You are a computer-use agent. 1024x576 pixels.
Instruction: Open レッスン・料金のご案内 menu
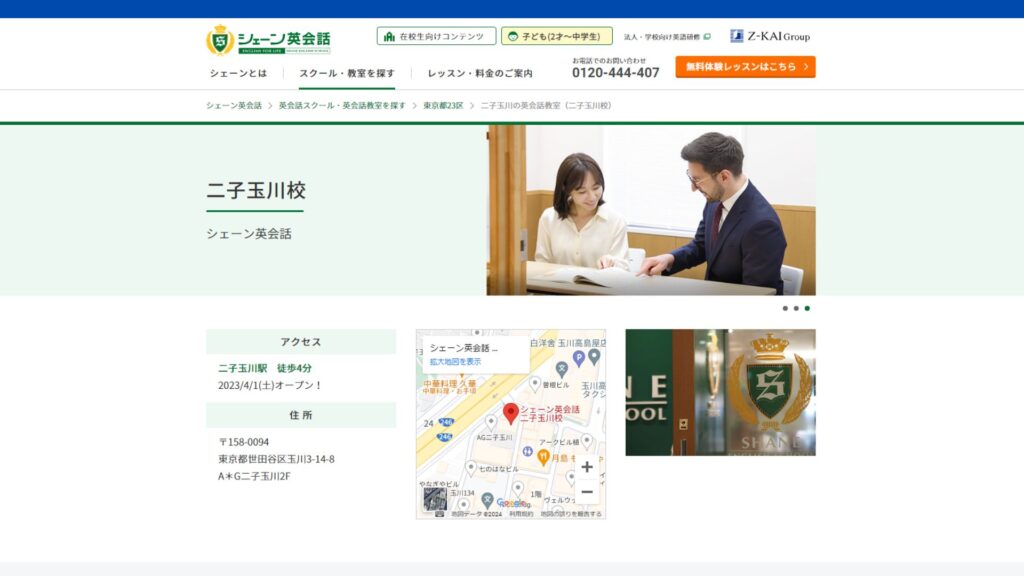click(x=480, y=73)
